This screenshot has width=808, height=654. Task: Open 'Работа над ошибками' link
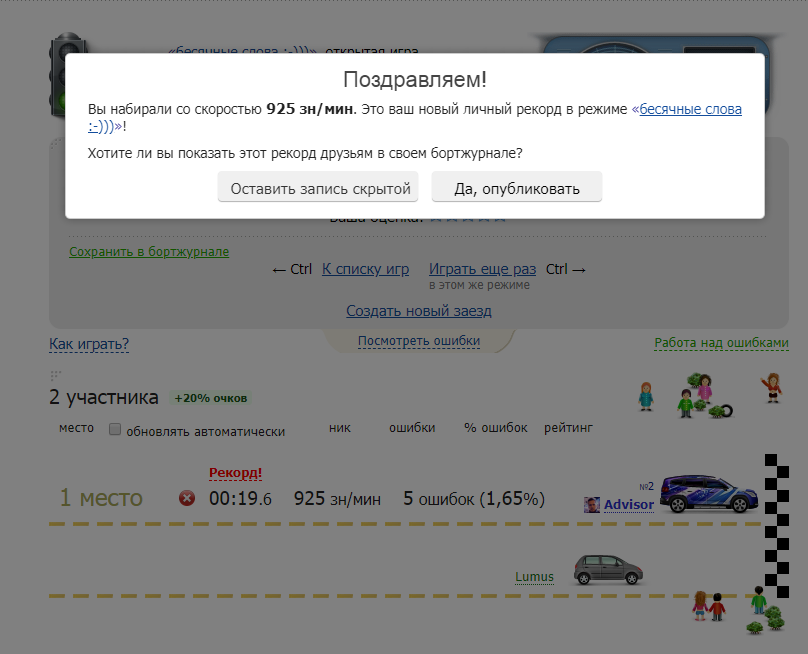point(721,343)
